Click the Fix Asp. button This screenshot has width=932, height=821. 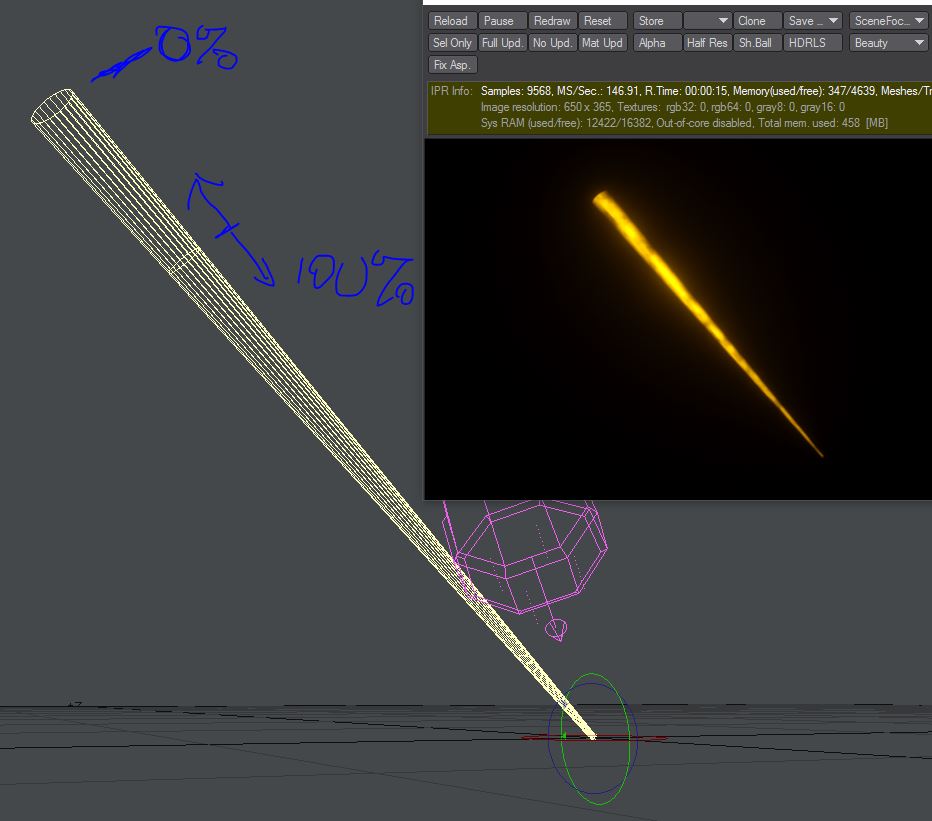[452, 65]
